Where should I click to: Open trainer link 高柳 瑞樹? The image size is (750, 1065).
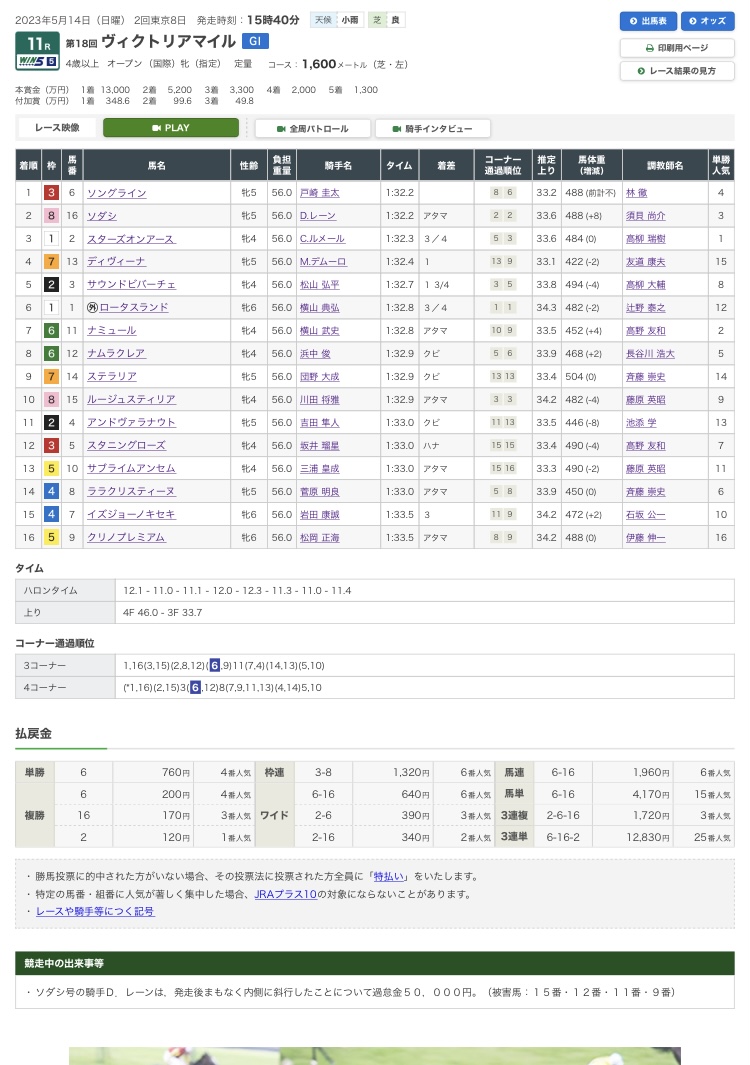645,239
